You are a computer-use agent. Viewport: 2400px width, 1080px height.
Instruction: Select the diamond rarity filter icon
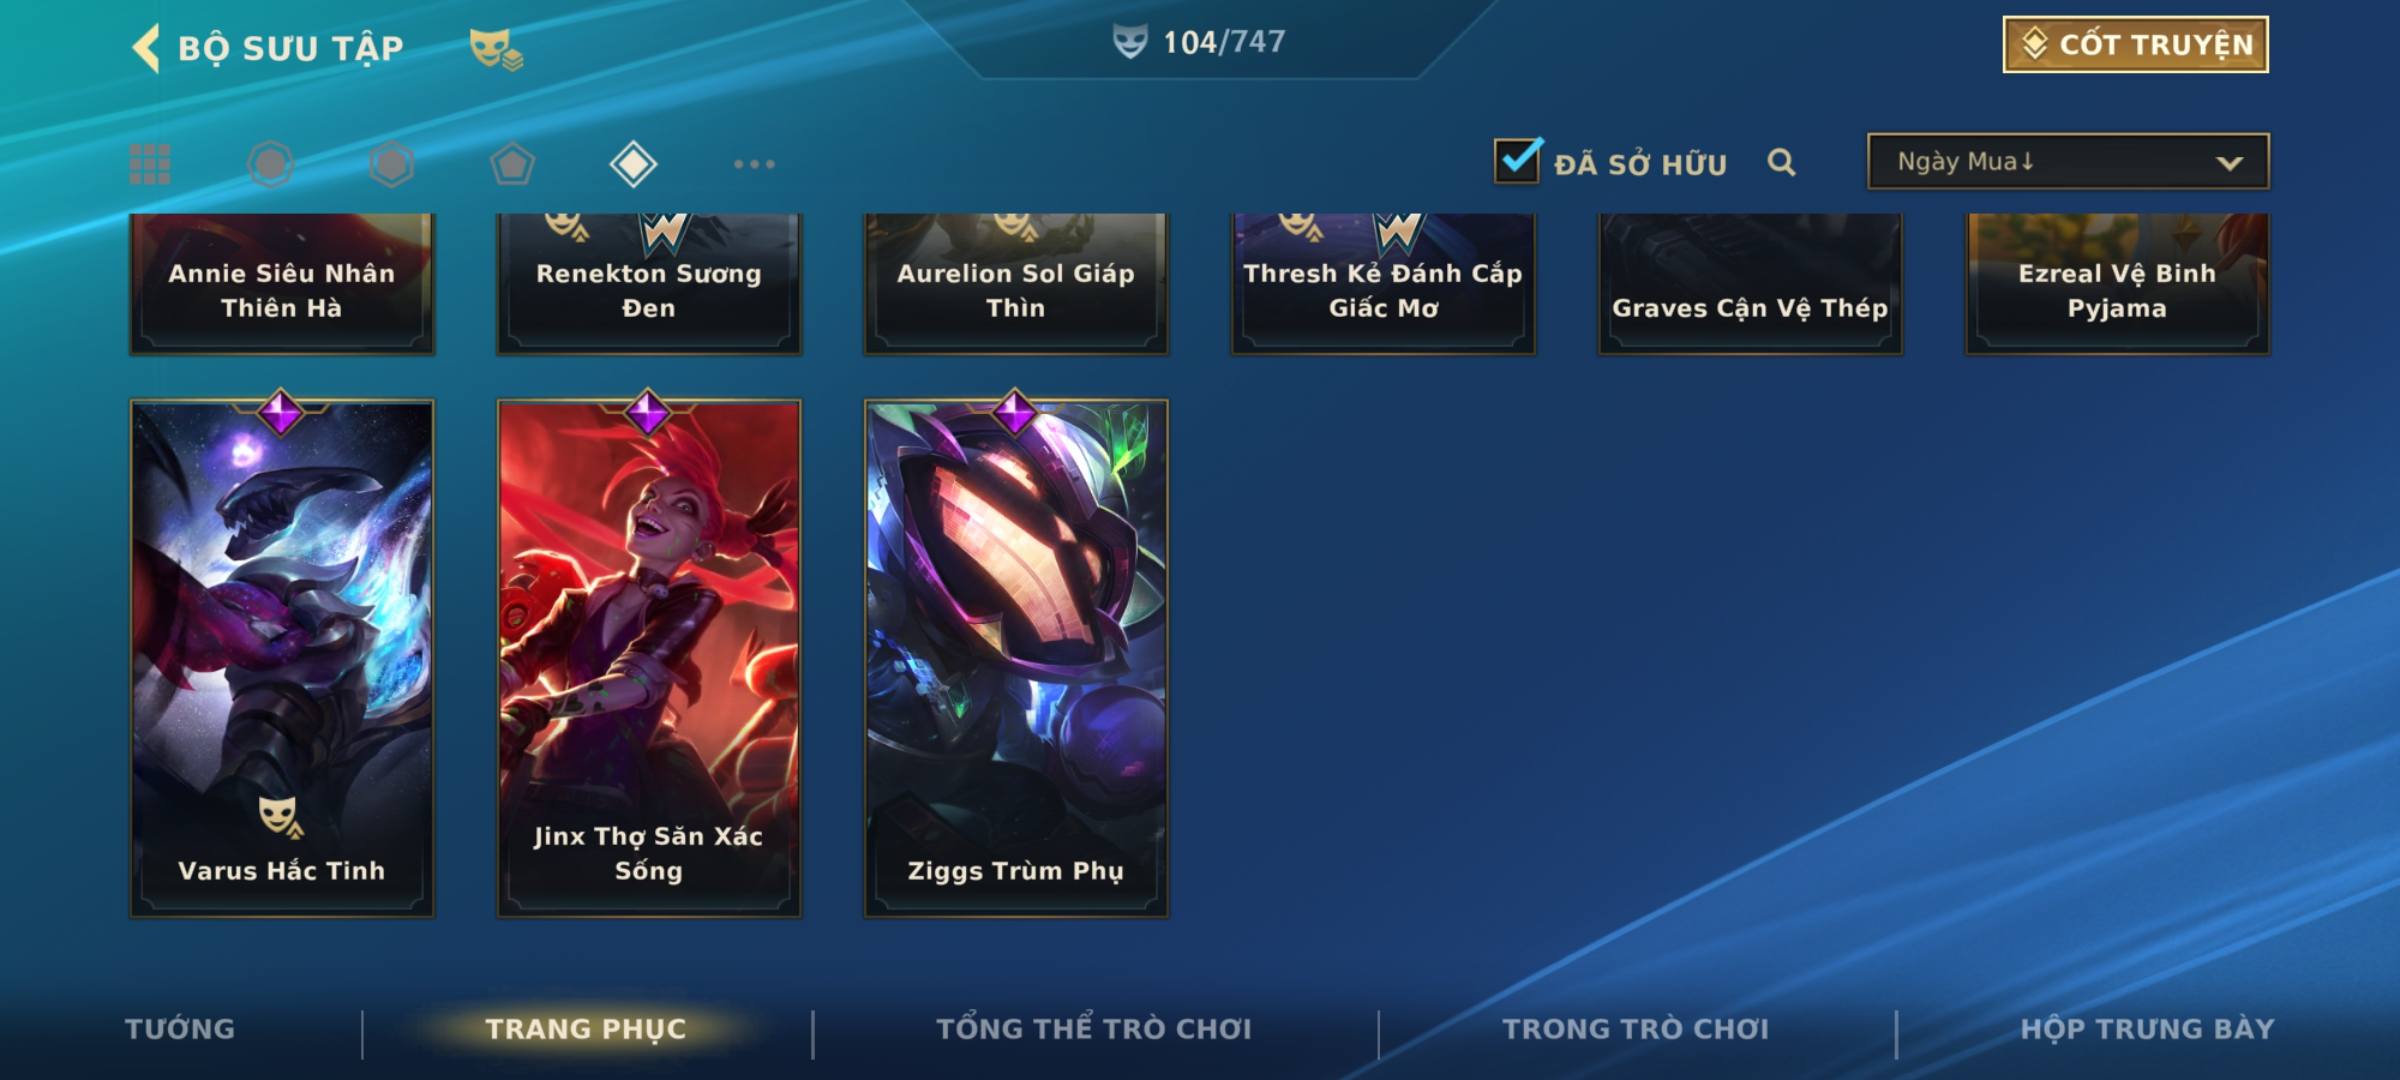633,164
